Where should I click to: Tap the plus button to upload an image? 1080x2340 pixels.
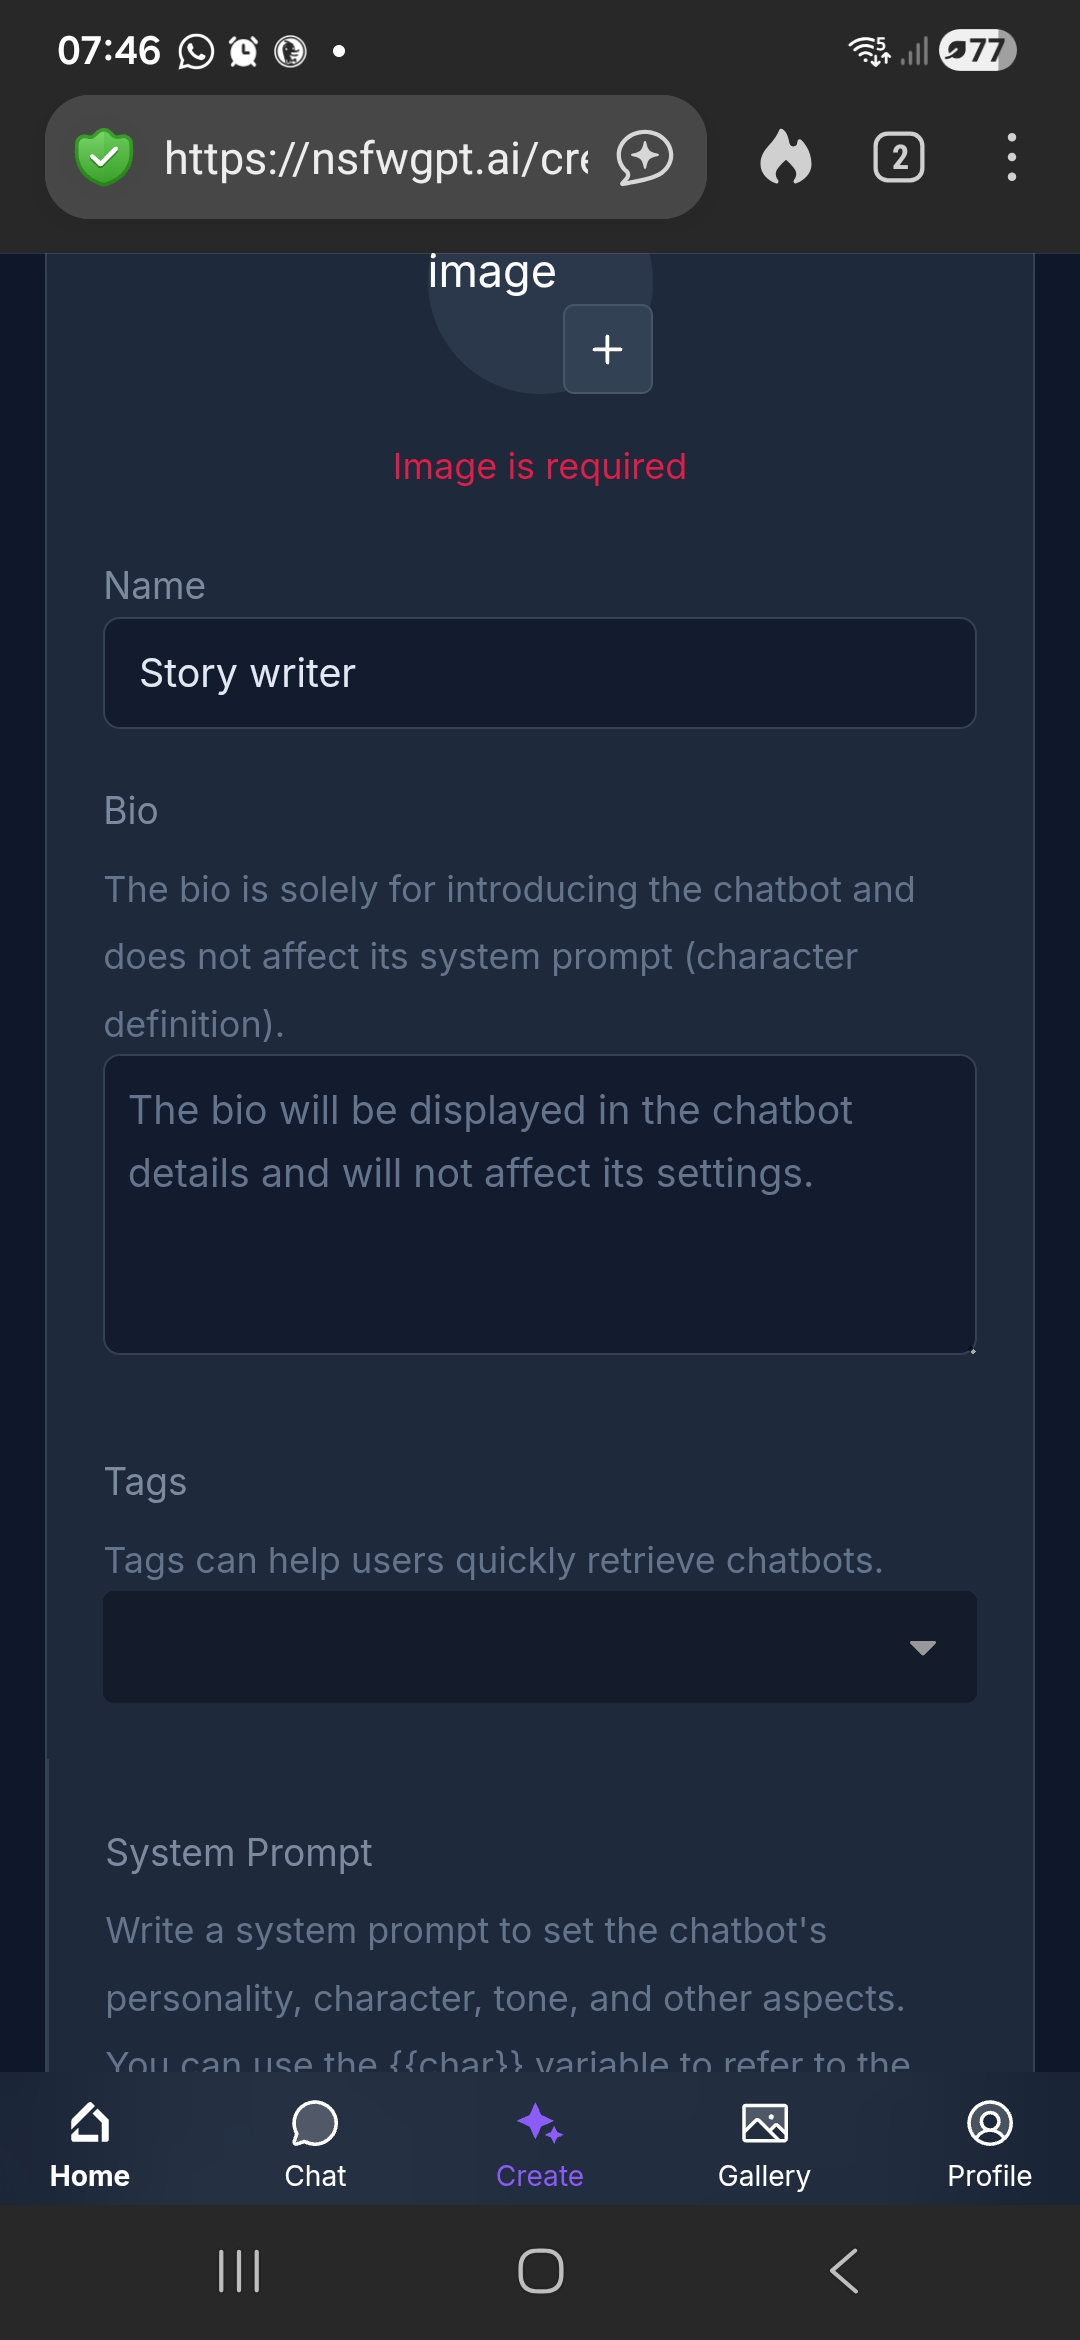[x=607, y=348]
